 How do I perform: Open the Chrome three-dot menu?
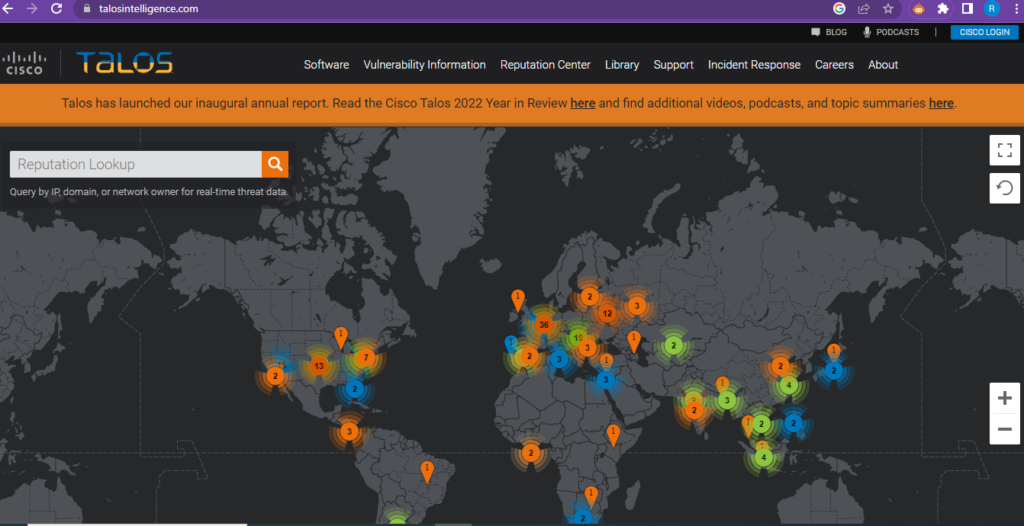pyautogui.click(x=1016, y=8)
